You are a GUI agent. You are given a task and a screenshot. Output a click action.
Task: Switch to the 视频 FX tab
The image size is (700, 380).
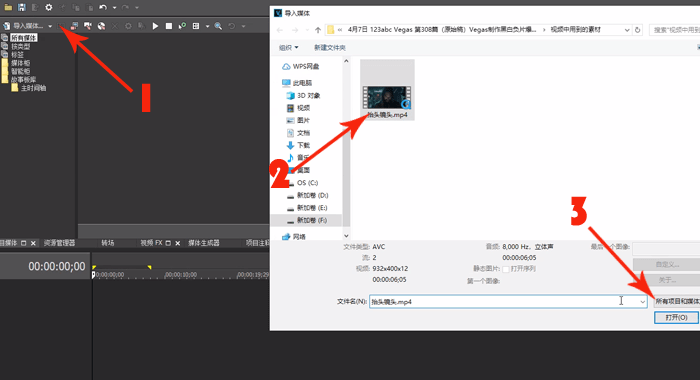tap(151, 243)
